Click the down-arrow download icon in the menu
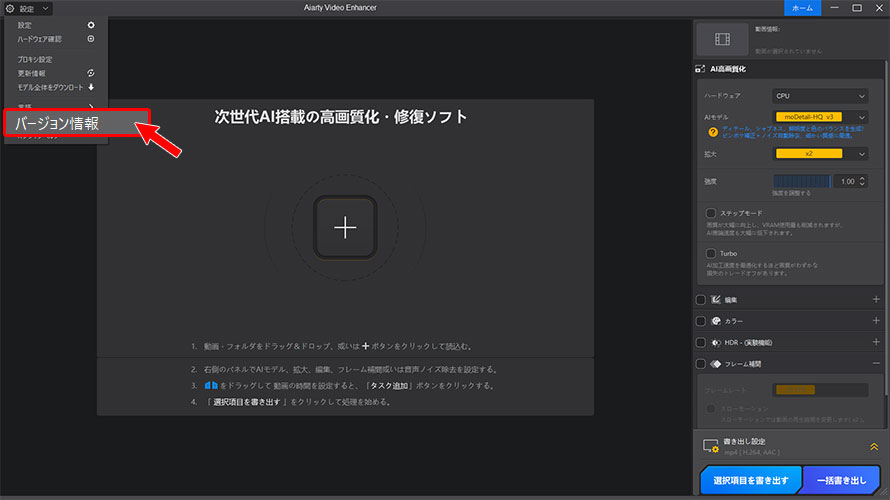The image size is (890, 500). coord(91,87)
